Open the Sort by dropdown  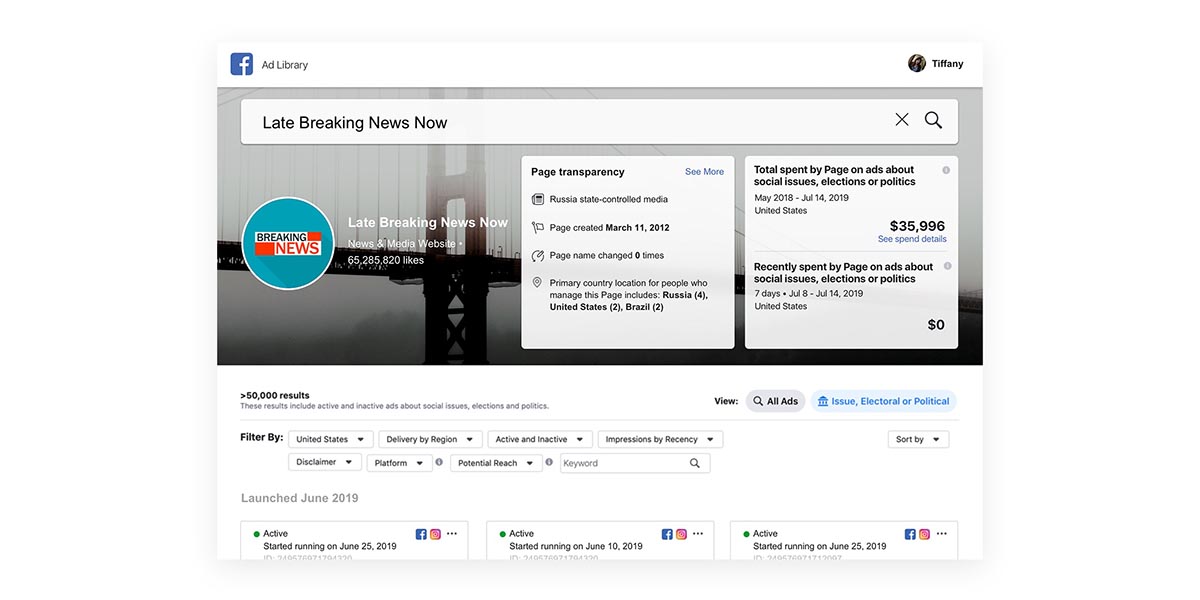[918, 439]
